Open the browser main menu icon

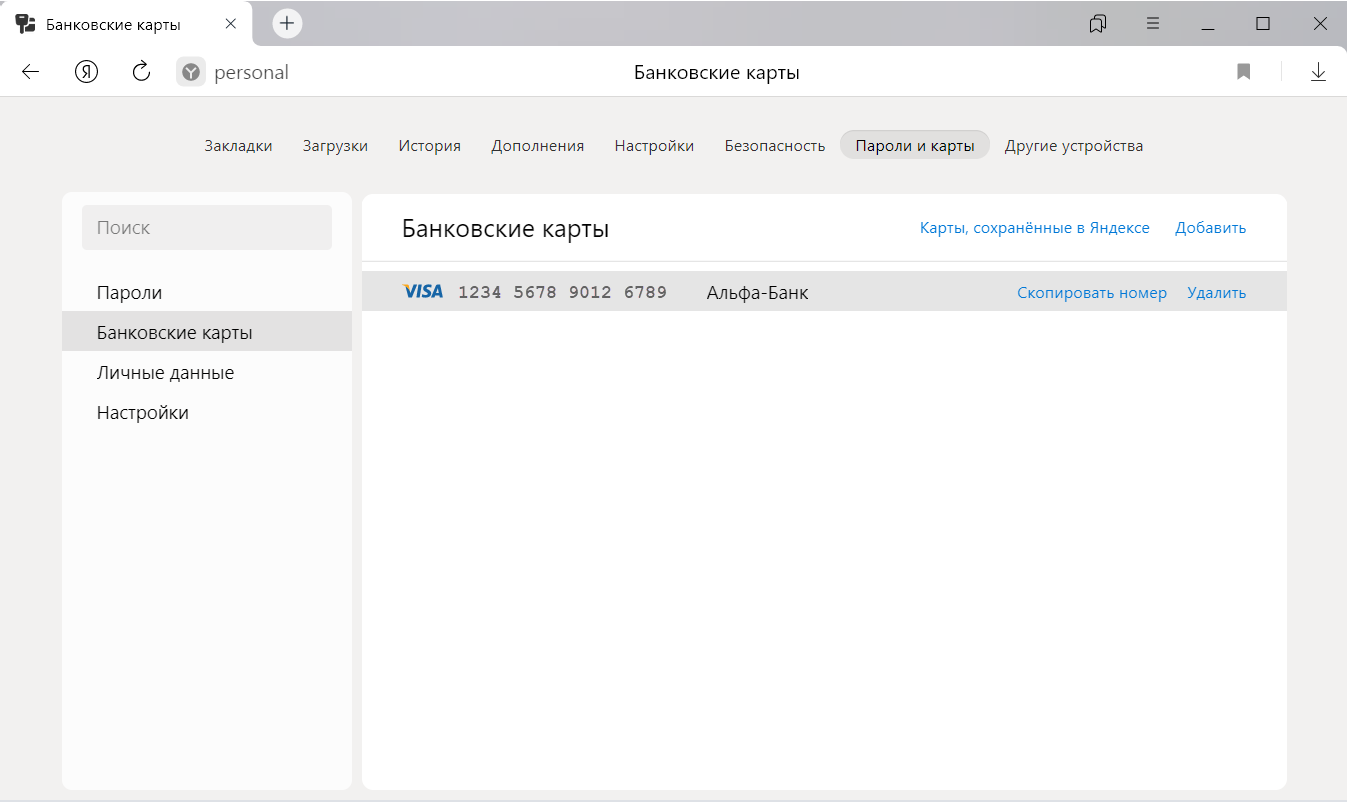pos(1153,23)
